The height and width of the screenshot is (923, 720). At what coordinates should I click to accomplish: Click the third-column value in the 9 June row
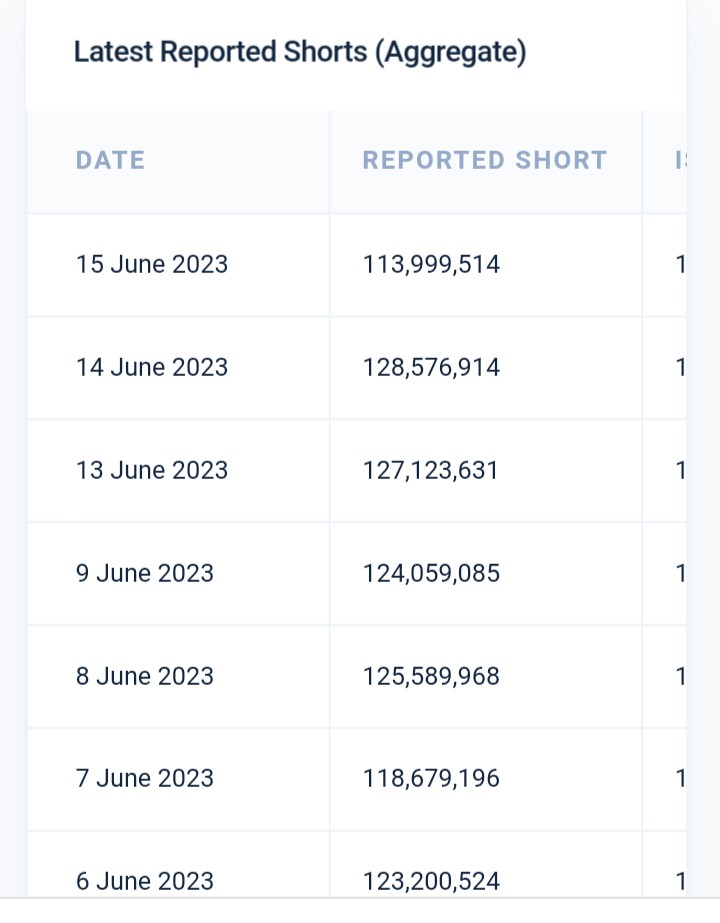coord(680,574)
